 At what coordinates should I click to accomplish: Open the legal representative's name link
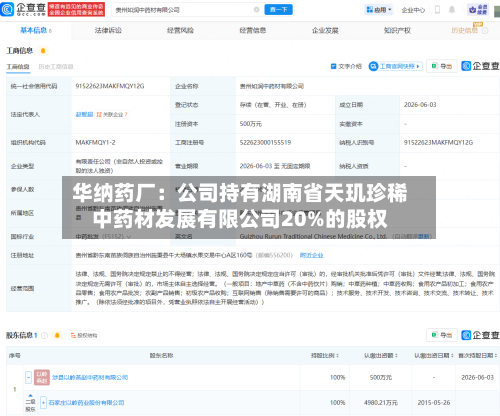(84, 114)
